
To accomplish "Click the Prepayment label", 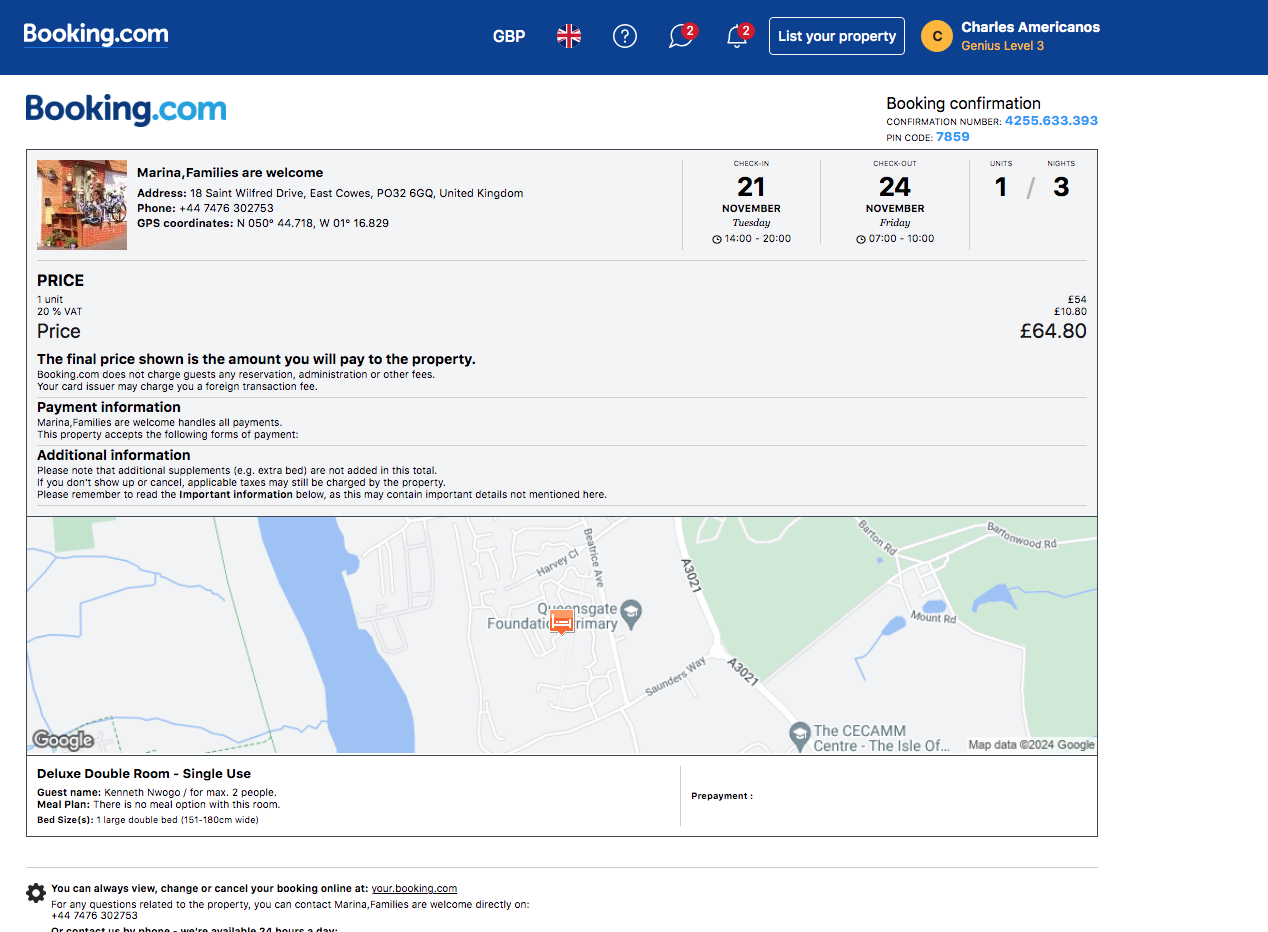I will 722,796.
